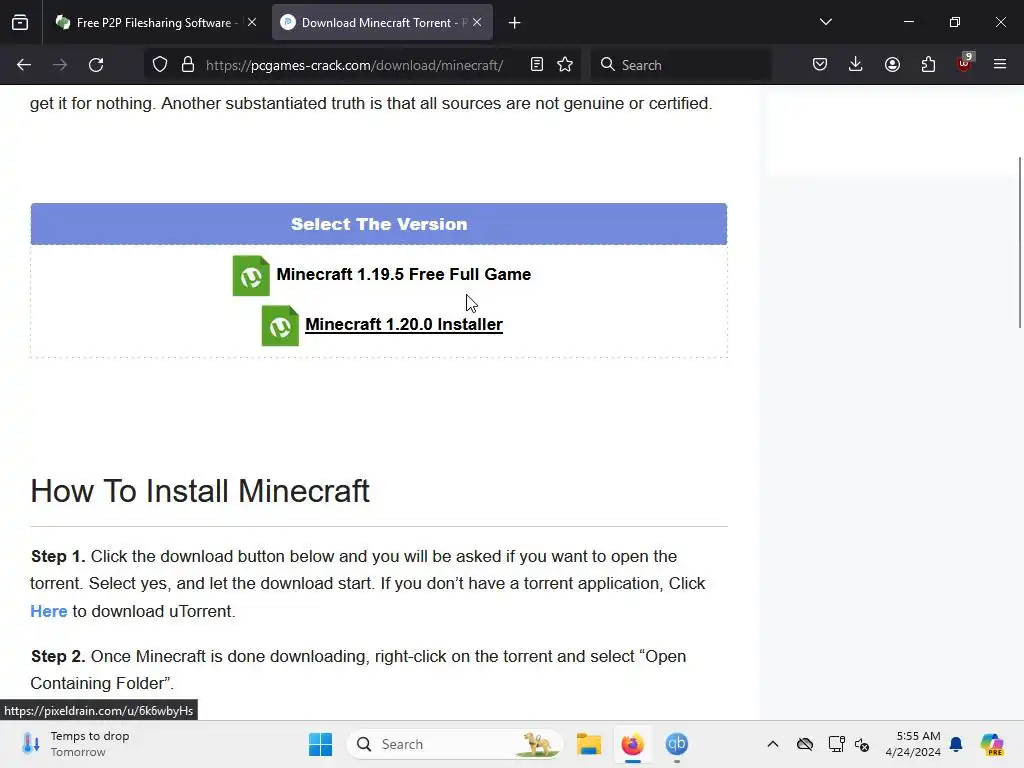Open the display network tray icon
The width and height of the screenshot is (1024, 768).
[x=836, y=744]
